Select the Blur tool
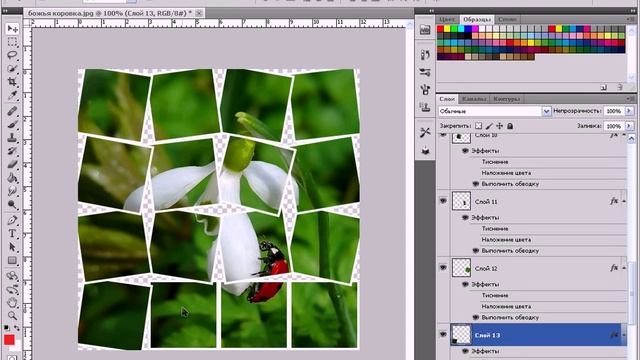 pos(12,191)
